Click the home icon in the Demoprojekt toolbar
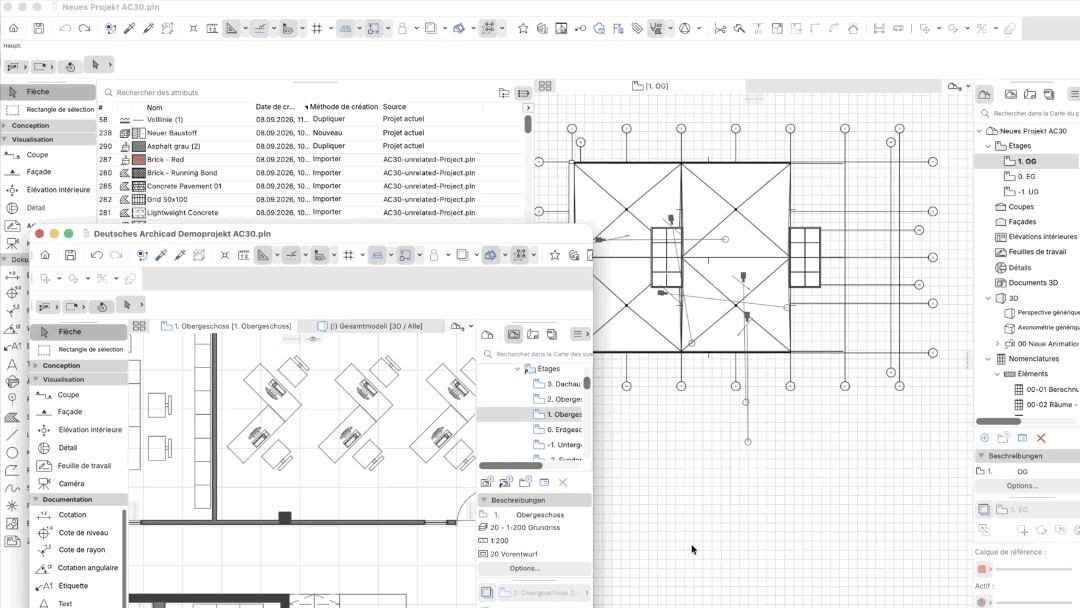 [45, 255]
